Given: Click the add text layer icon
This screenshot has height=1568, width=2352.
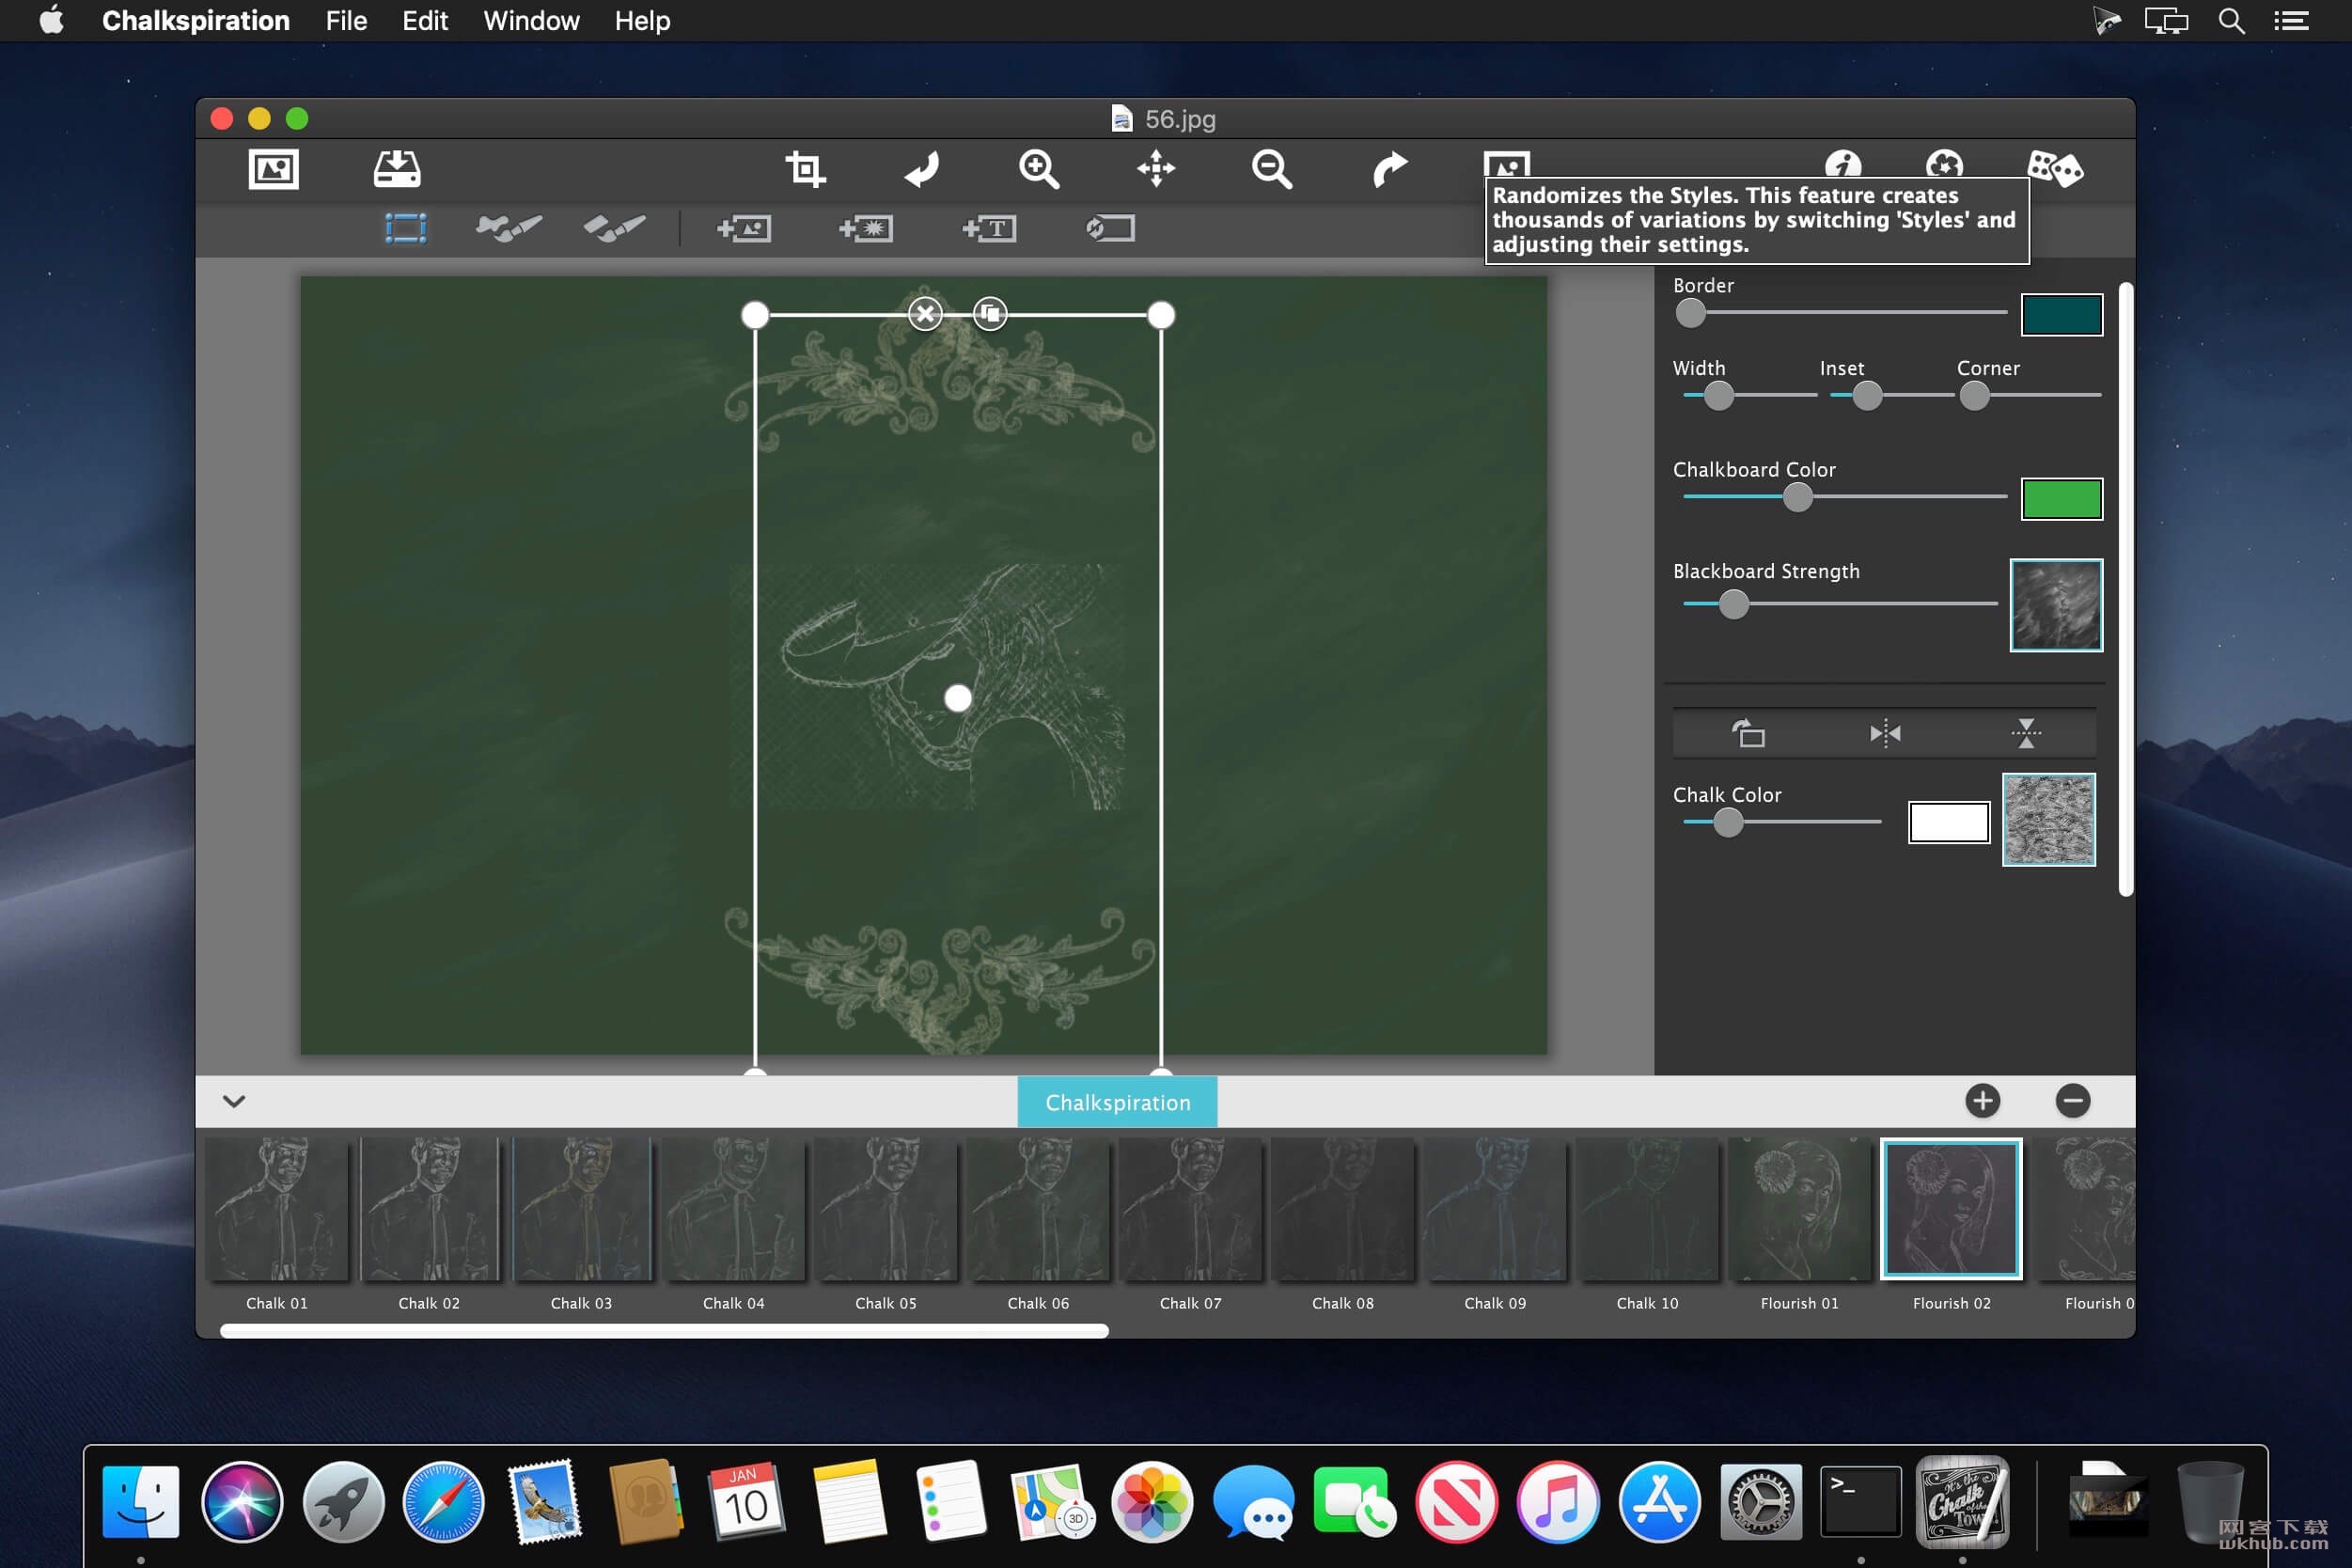Looking at the screenshot, I should tap(989, 229).
